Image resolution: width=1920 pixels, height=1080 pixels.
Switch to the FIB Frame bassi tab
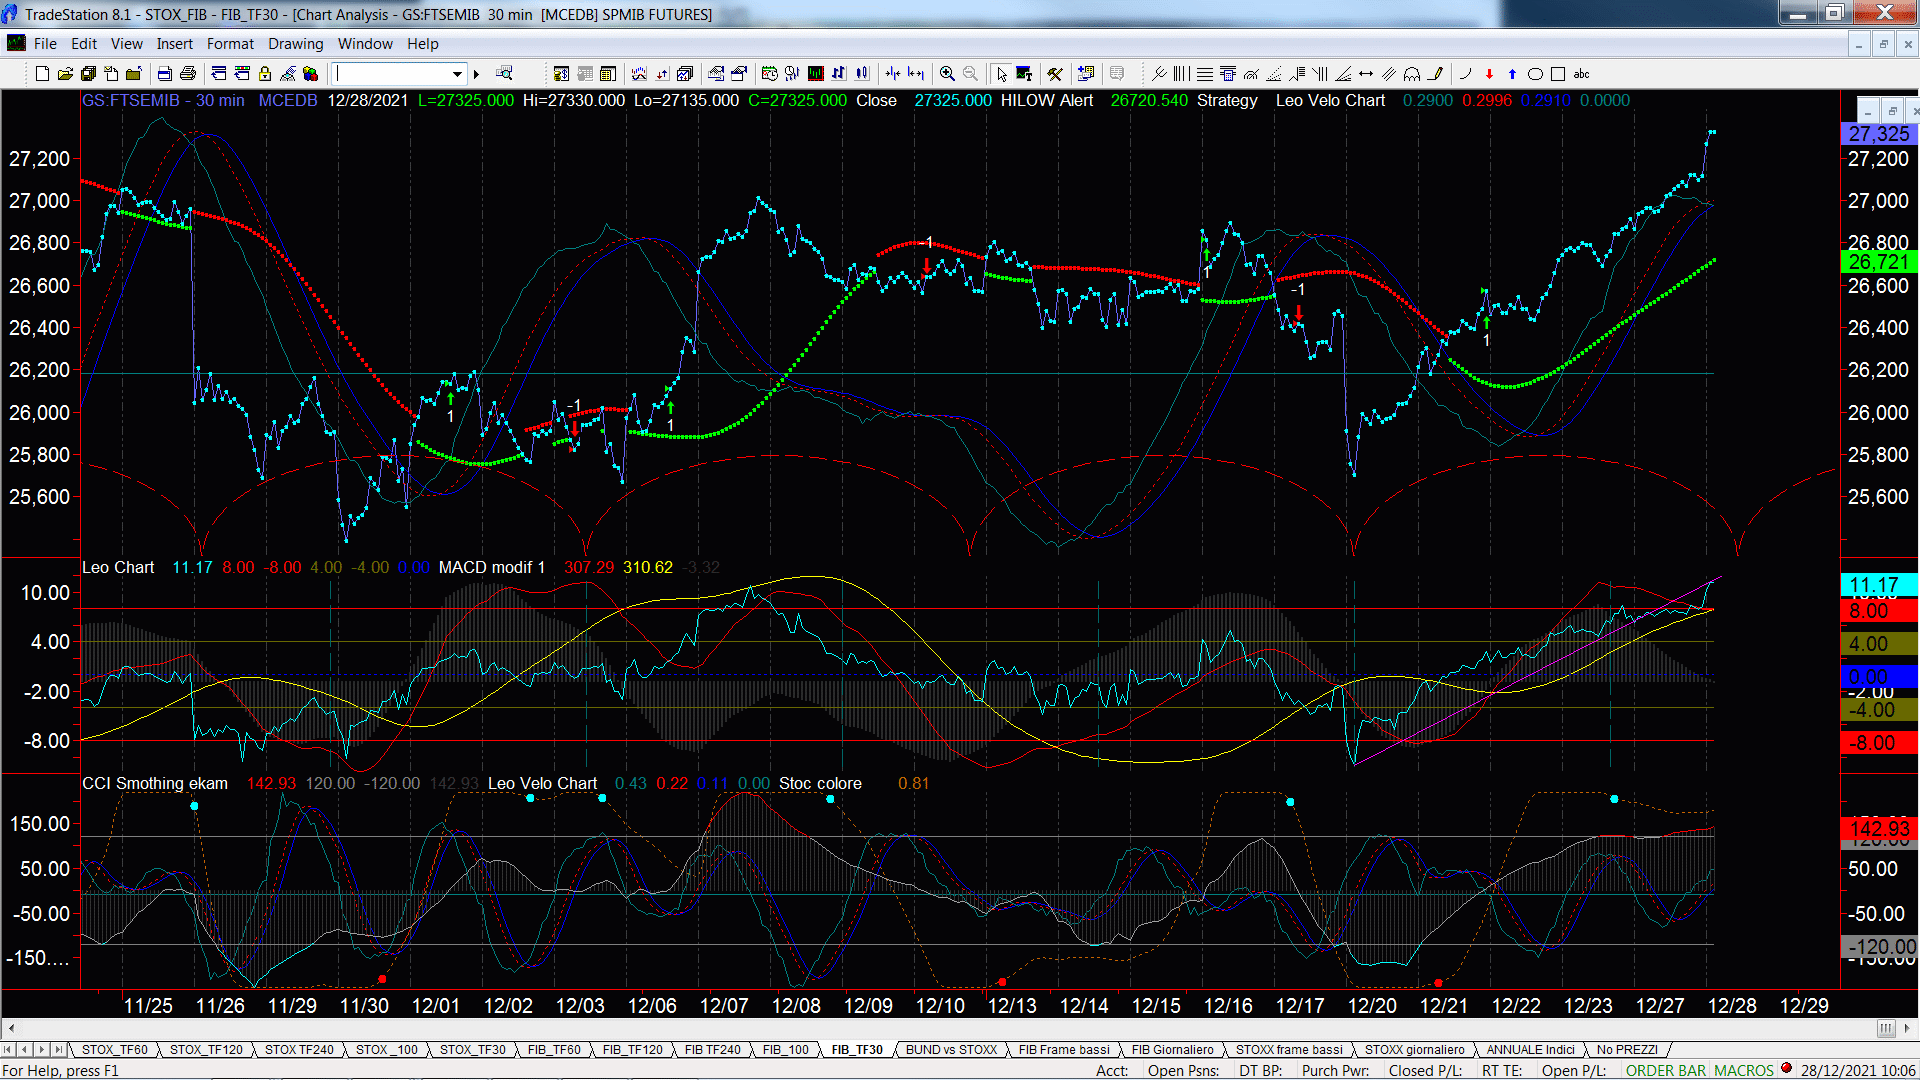(x=1064, y=1050)
